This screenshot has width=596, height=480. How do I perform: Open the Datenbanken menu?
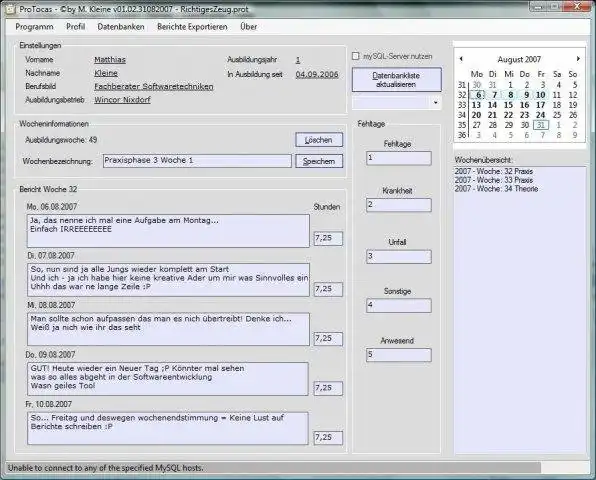pyautogui.click(x=121, y=27)
